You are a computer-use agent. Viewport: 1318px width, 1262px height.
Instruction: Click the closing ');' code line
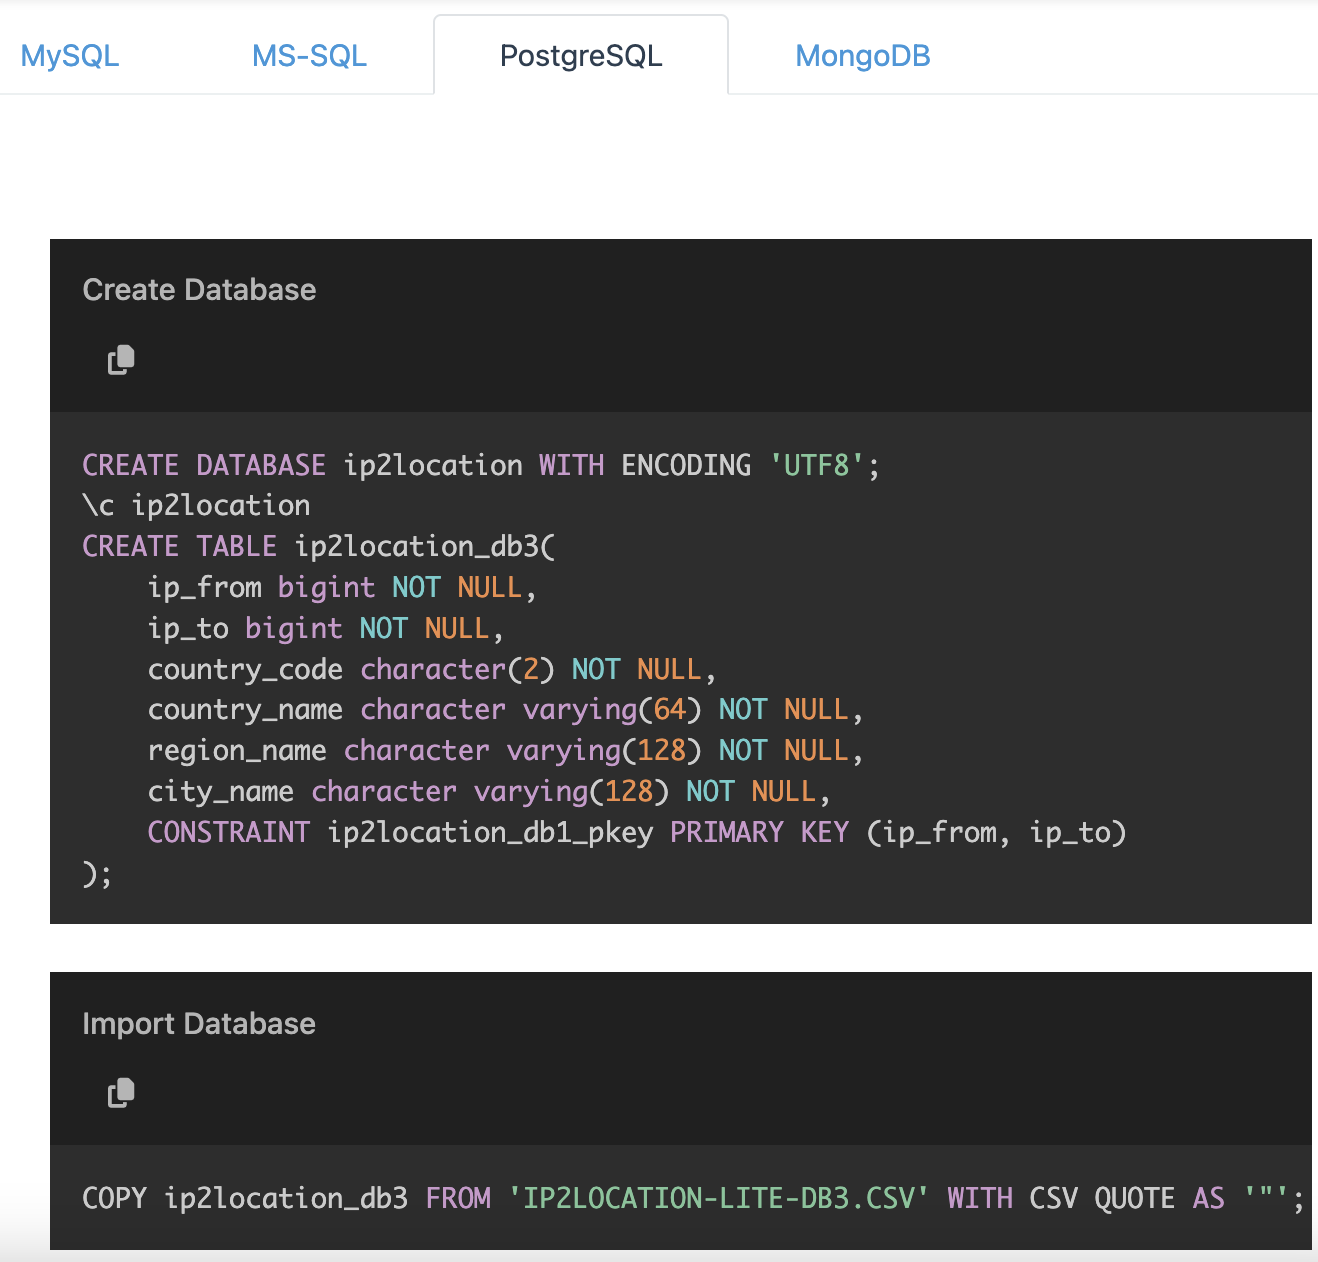(x=97, y=874)
